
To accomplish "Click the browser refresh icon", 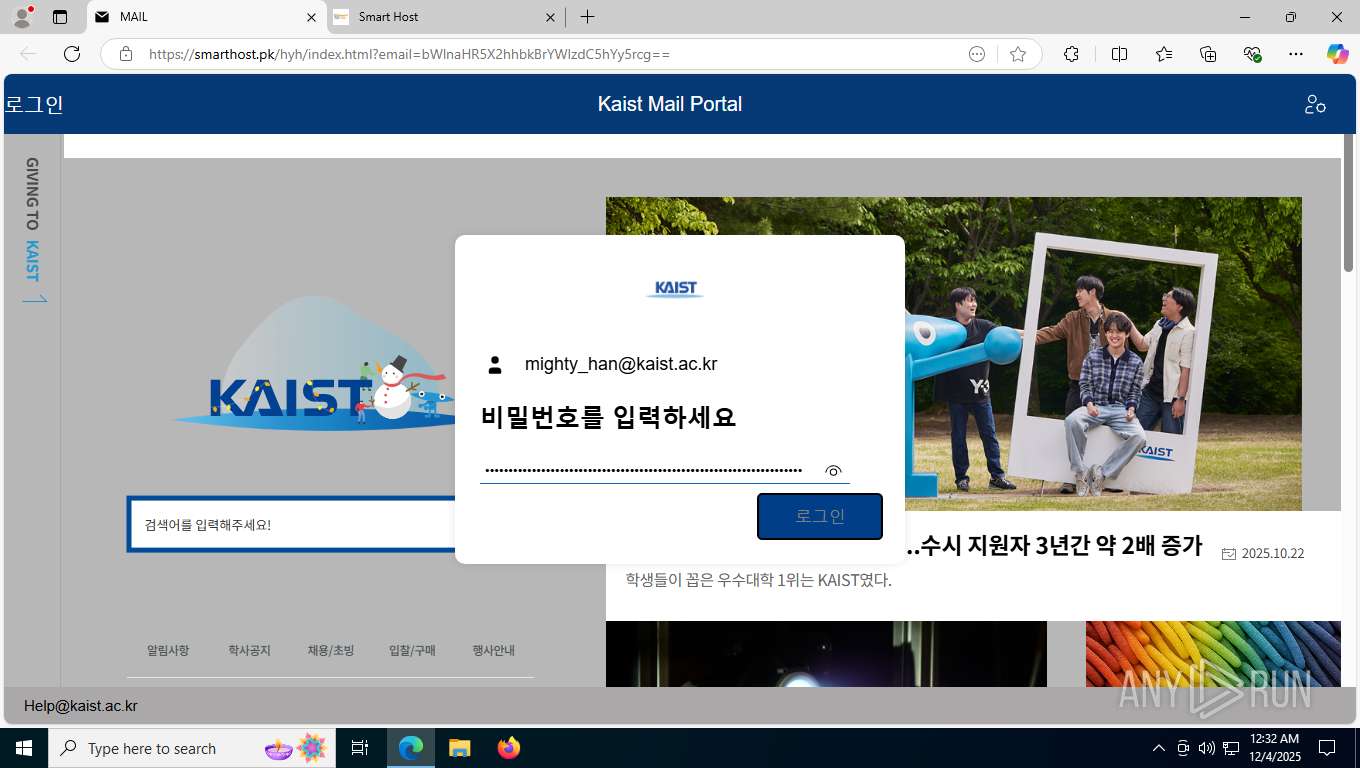I will pos(72,54).
